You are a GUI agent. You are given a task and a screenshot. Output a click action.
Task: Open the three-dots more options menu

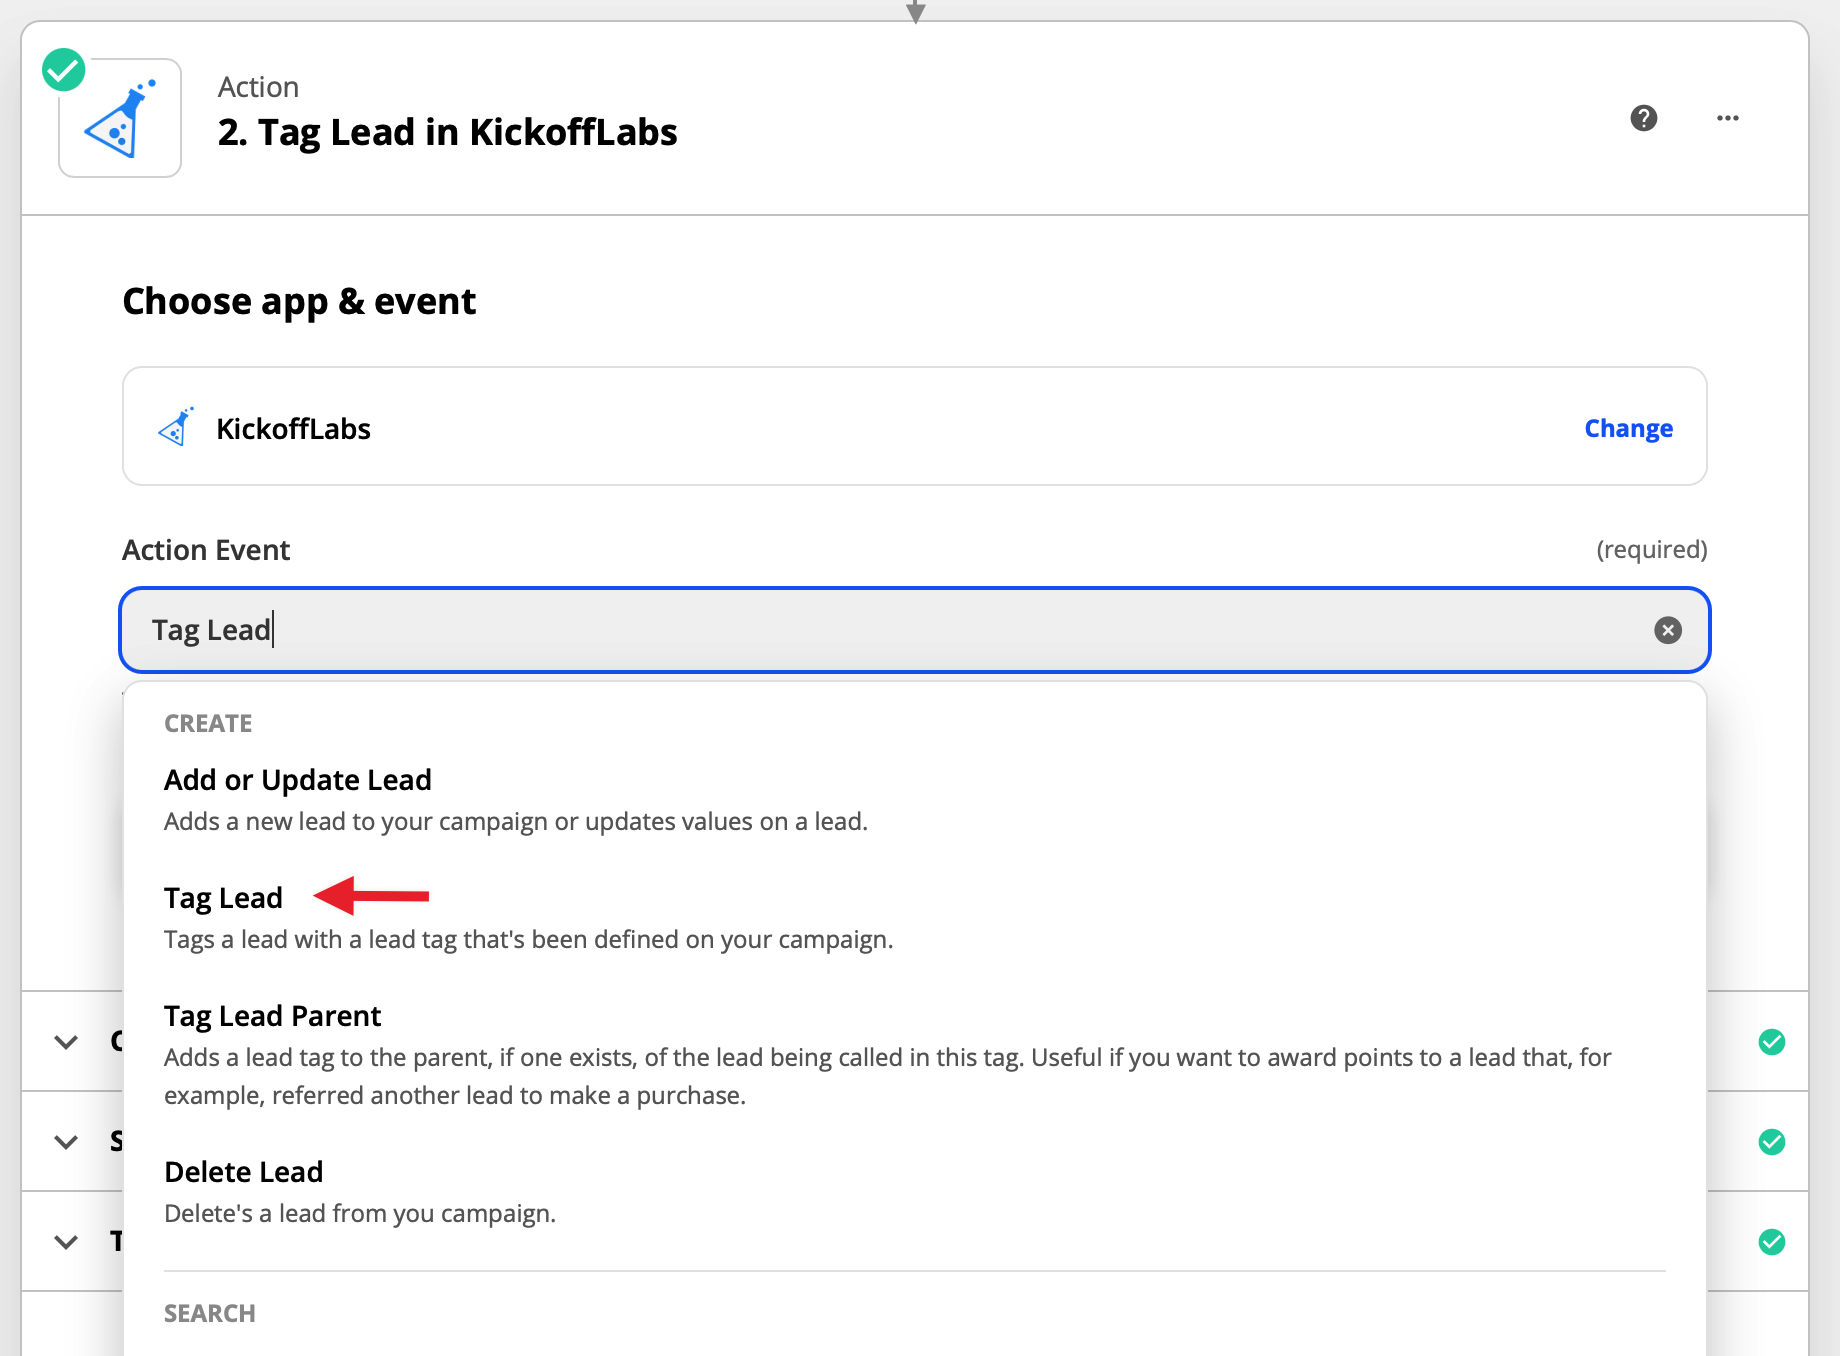[x=1728, y=118]
